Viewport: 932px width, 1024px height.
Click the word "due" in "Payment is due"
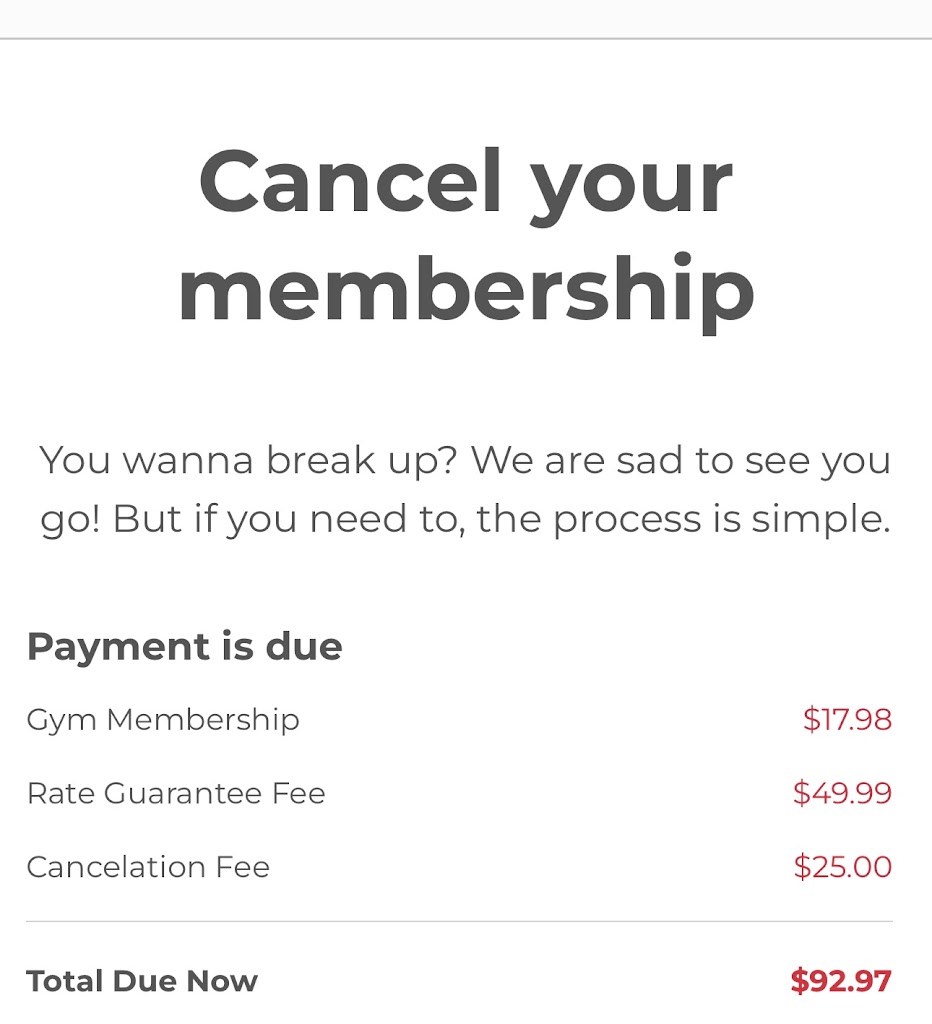[x=304, y=646]
